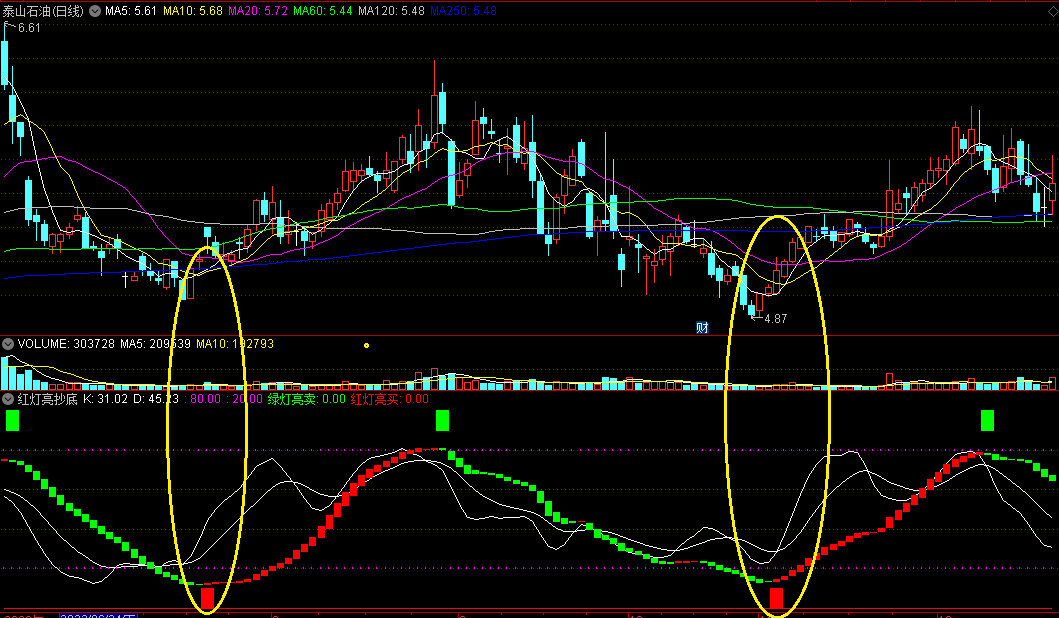Click the magenta 80.00 threshold value
The width and height of the screenshot is (1059, 618).
205,399
